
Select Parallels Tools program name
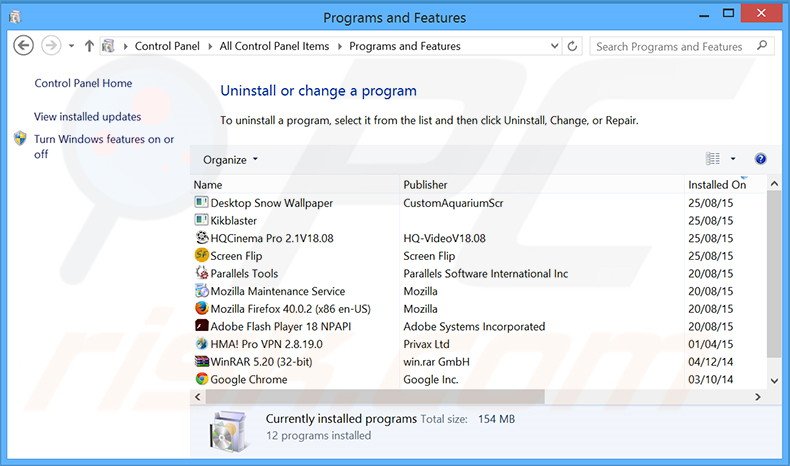244,274
